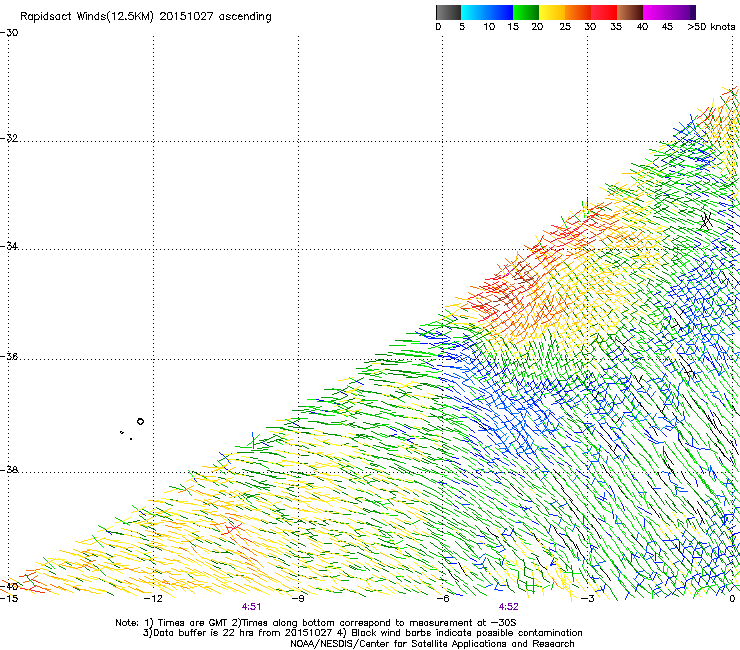Image resolution: width=740 pixels, height=650 pixels.
Task: Click the latitude label '-36'
Action: (x=9, y=356)
